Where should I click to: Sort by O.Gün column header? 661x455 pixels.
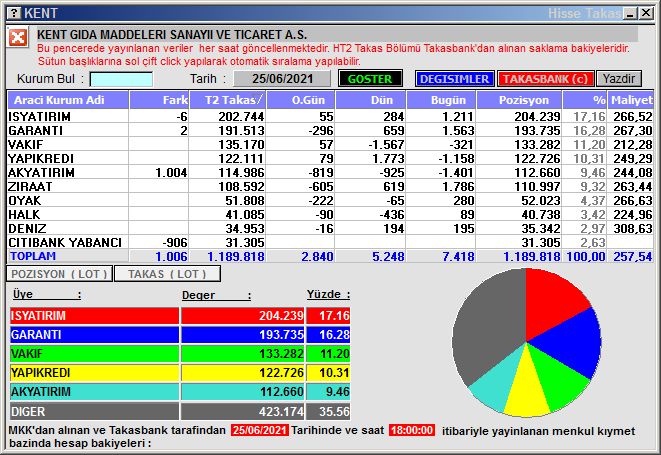[x=301, y=100]
